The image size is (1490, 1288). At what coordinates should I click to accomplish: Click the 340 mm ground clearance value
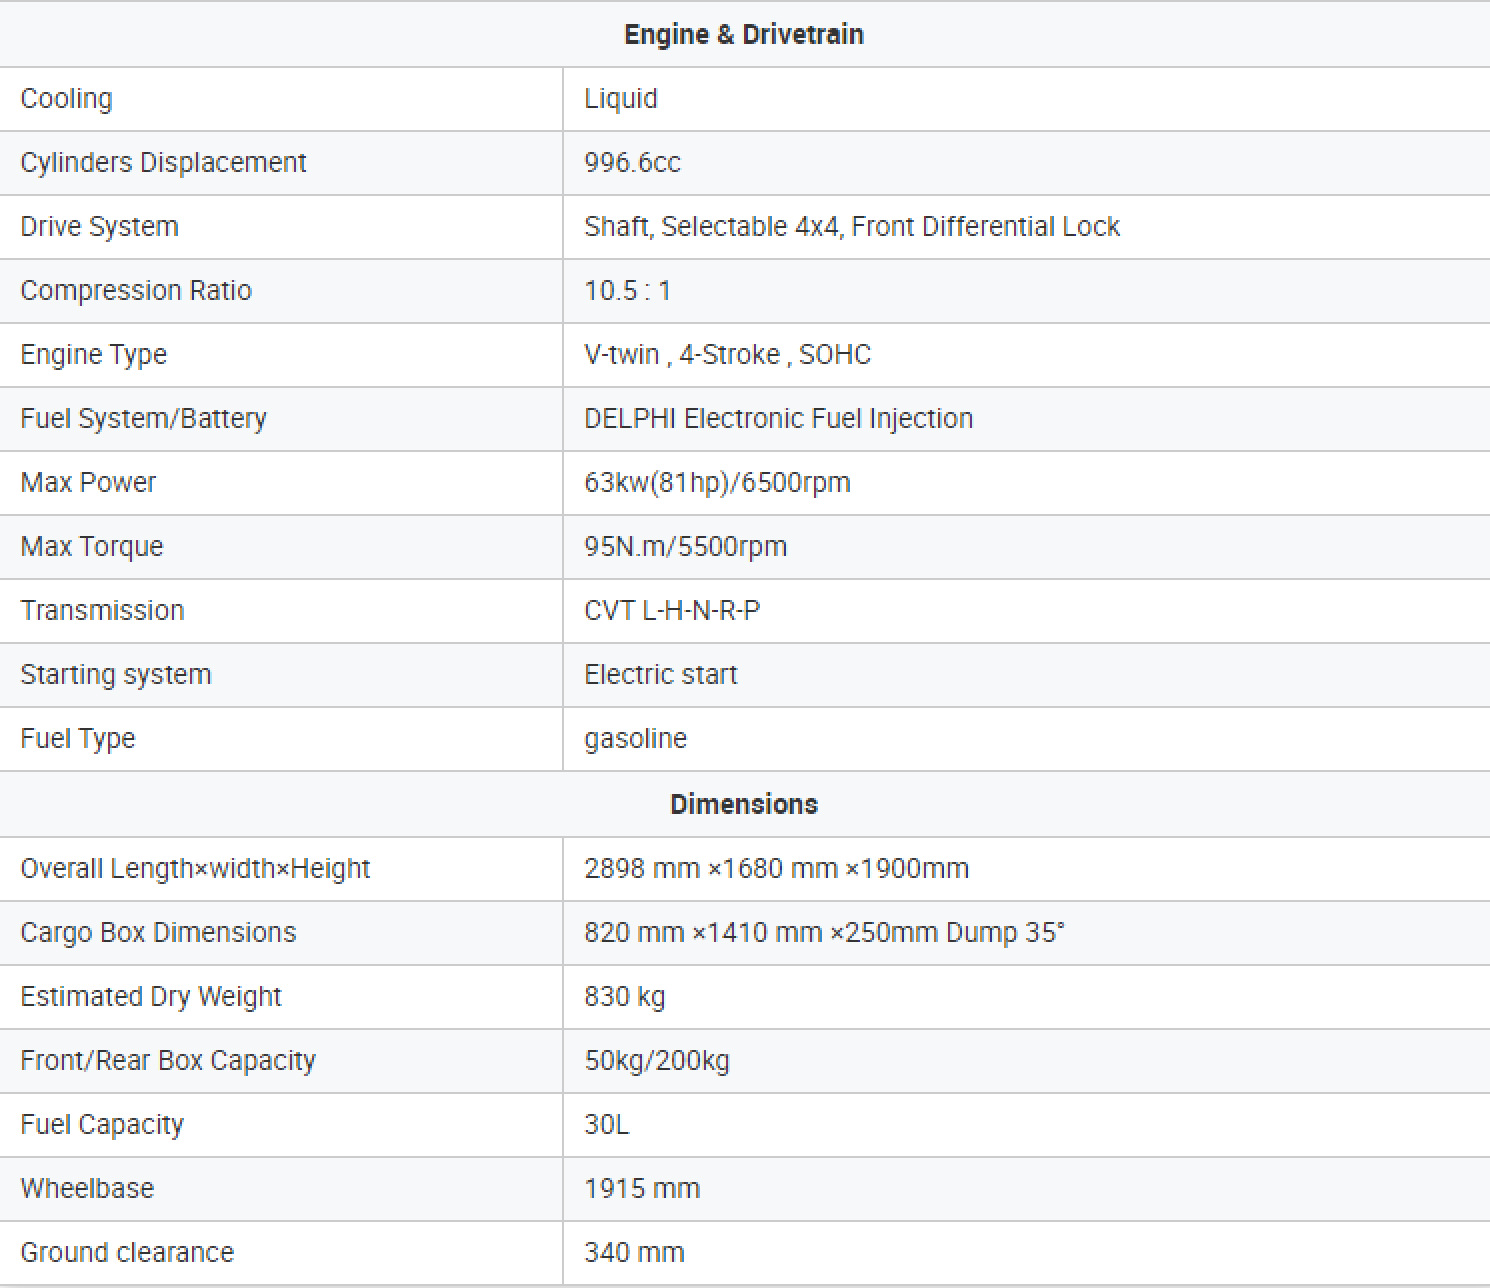pyautogui.click(x=634, y=1253)
